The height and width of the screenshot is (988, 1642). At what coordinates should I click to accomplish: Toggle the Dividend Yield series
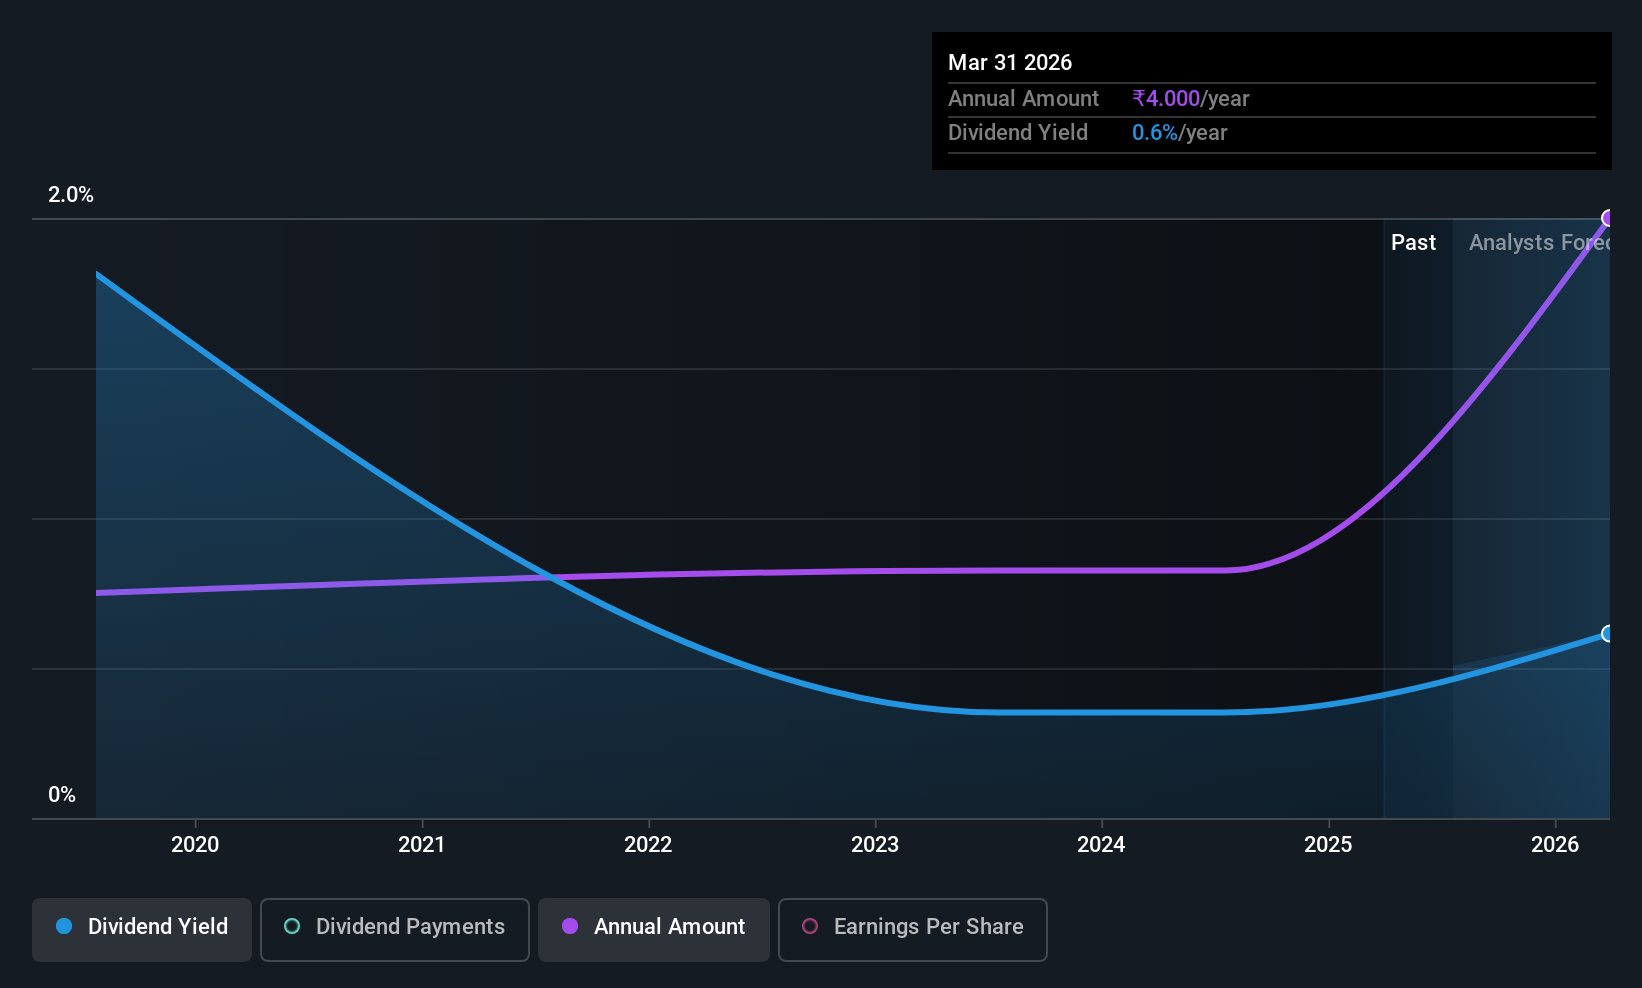(x=142, y=930)
